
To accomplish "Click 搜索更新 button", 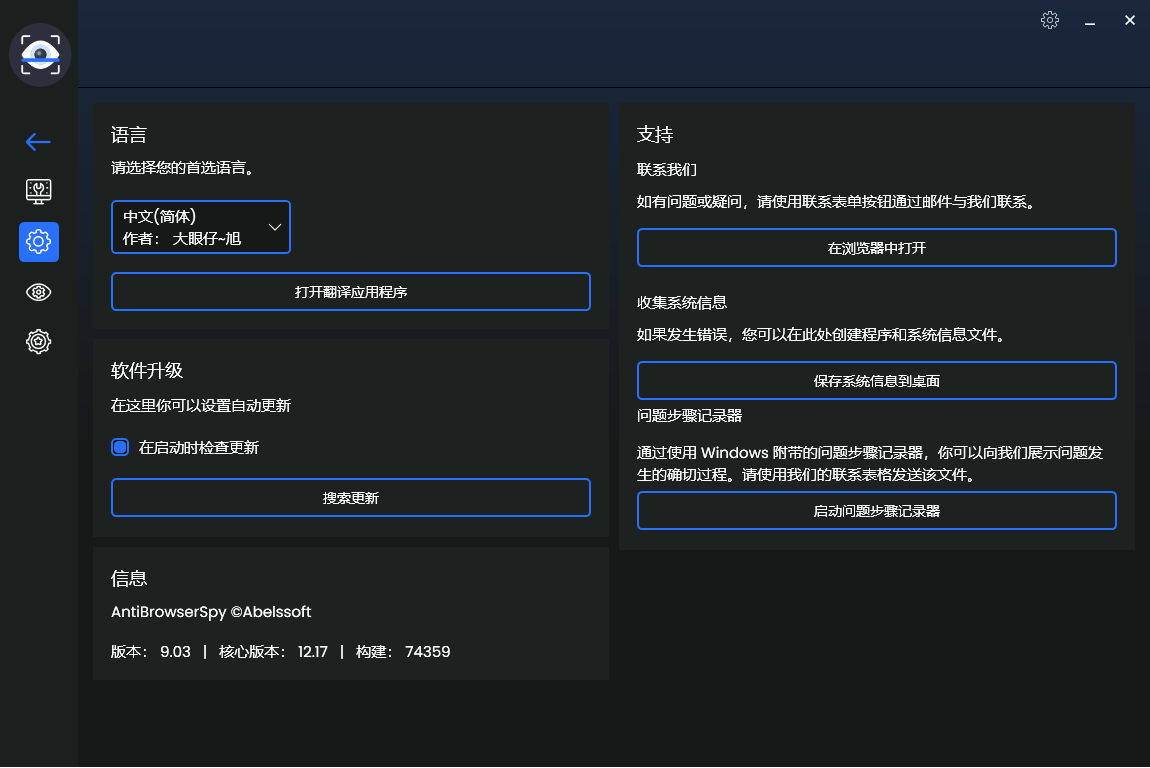I will [351, 498].
